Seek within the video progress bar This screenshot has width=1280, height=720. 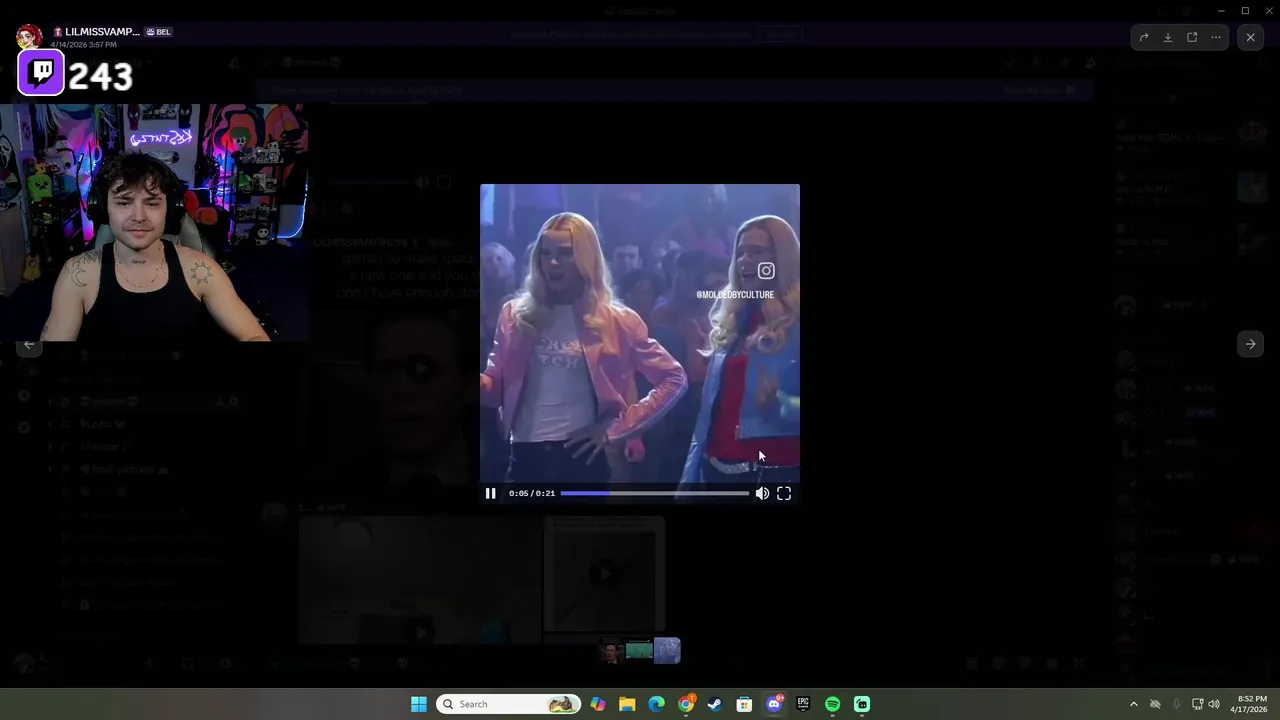click(x=654, y=493)
